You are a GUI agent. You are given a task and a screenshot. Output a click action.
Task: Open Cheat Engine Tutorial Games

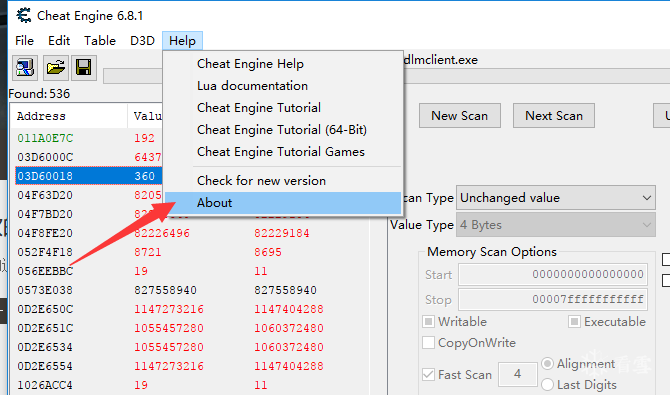click(x=283, y=152)
